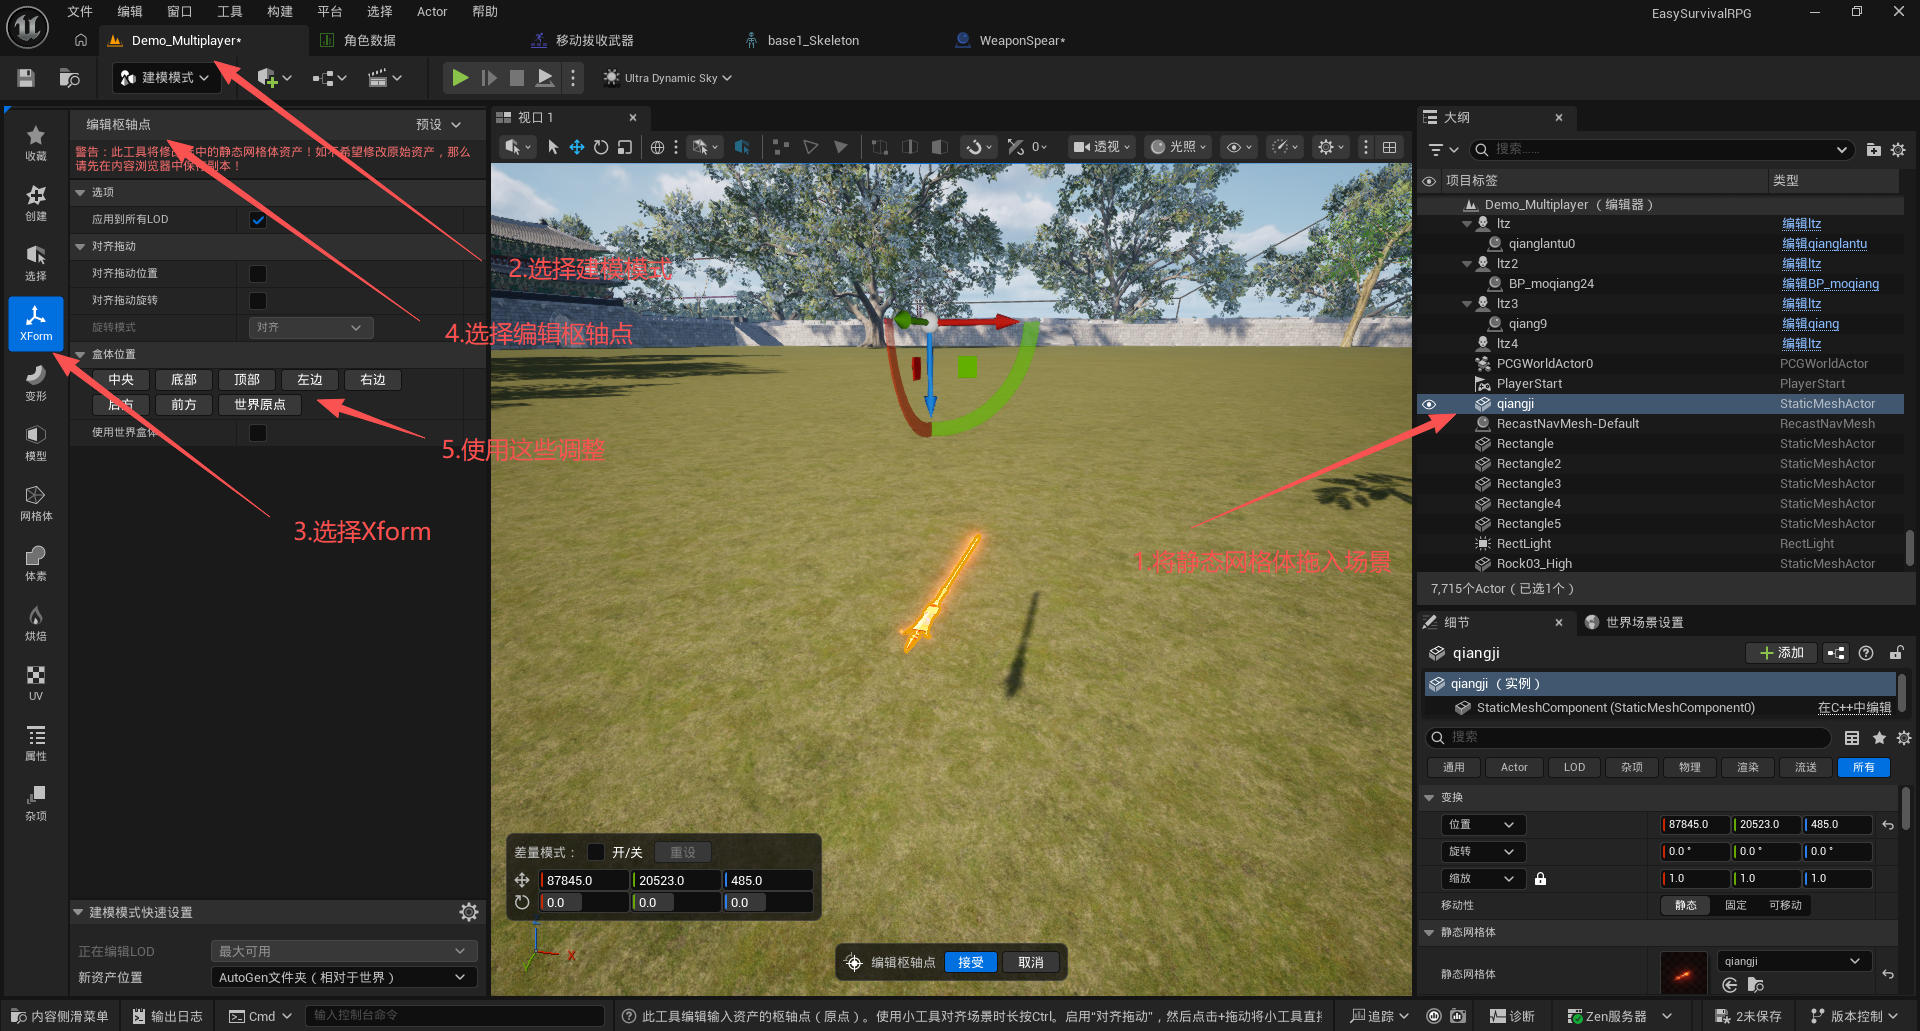
Task: Click the qiangji static mesh thumbnail
Action: coord(1684,974)
